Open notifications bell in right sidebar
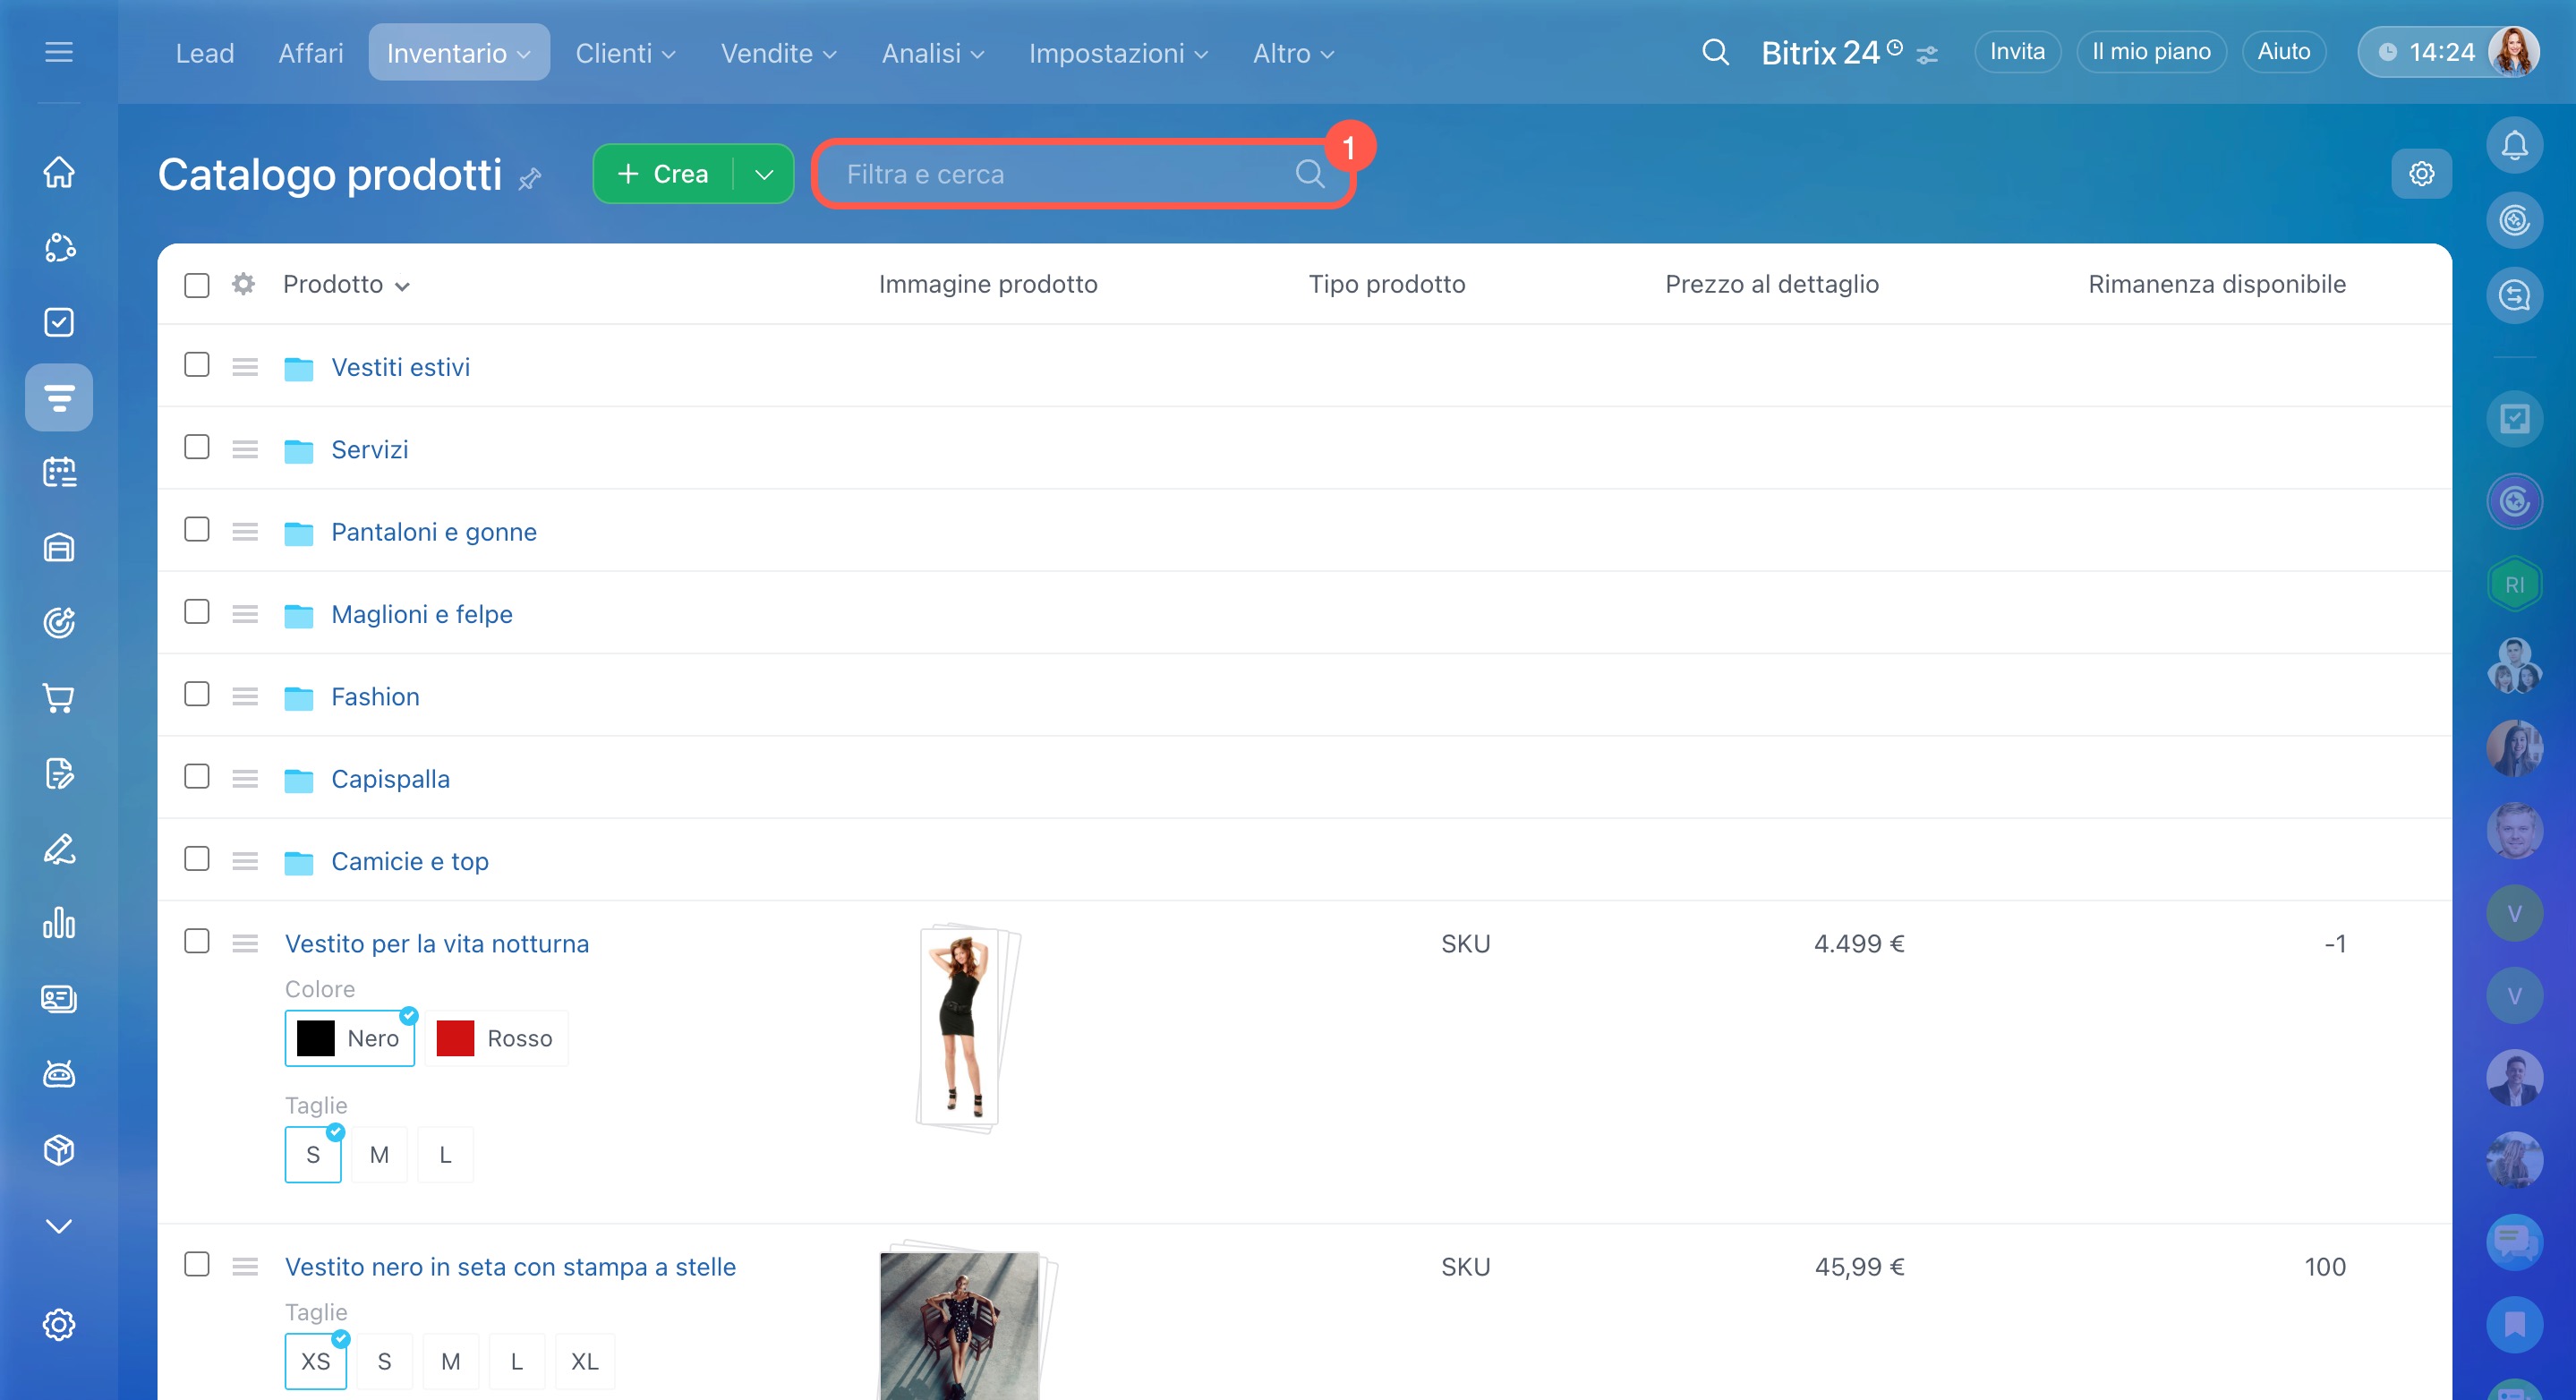The image size is (2576, 1400). (2514, 146)
